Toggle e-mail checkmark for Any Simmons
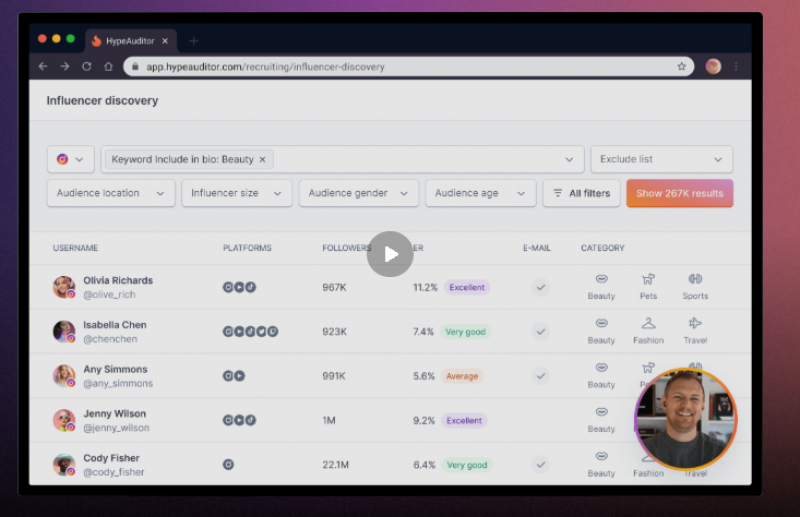The height and width of the screenshot is (517, 800). click(541, 376)
